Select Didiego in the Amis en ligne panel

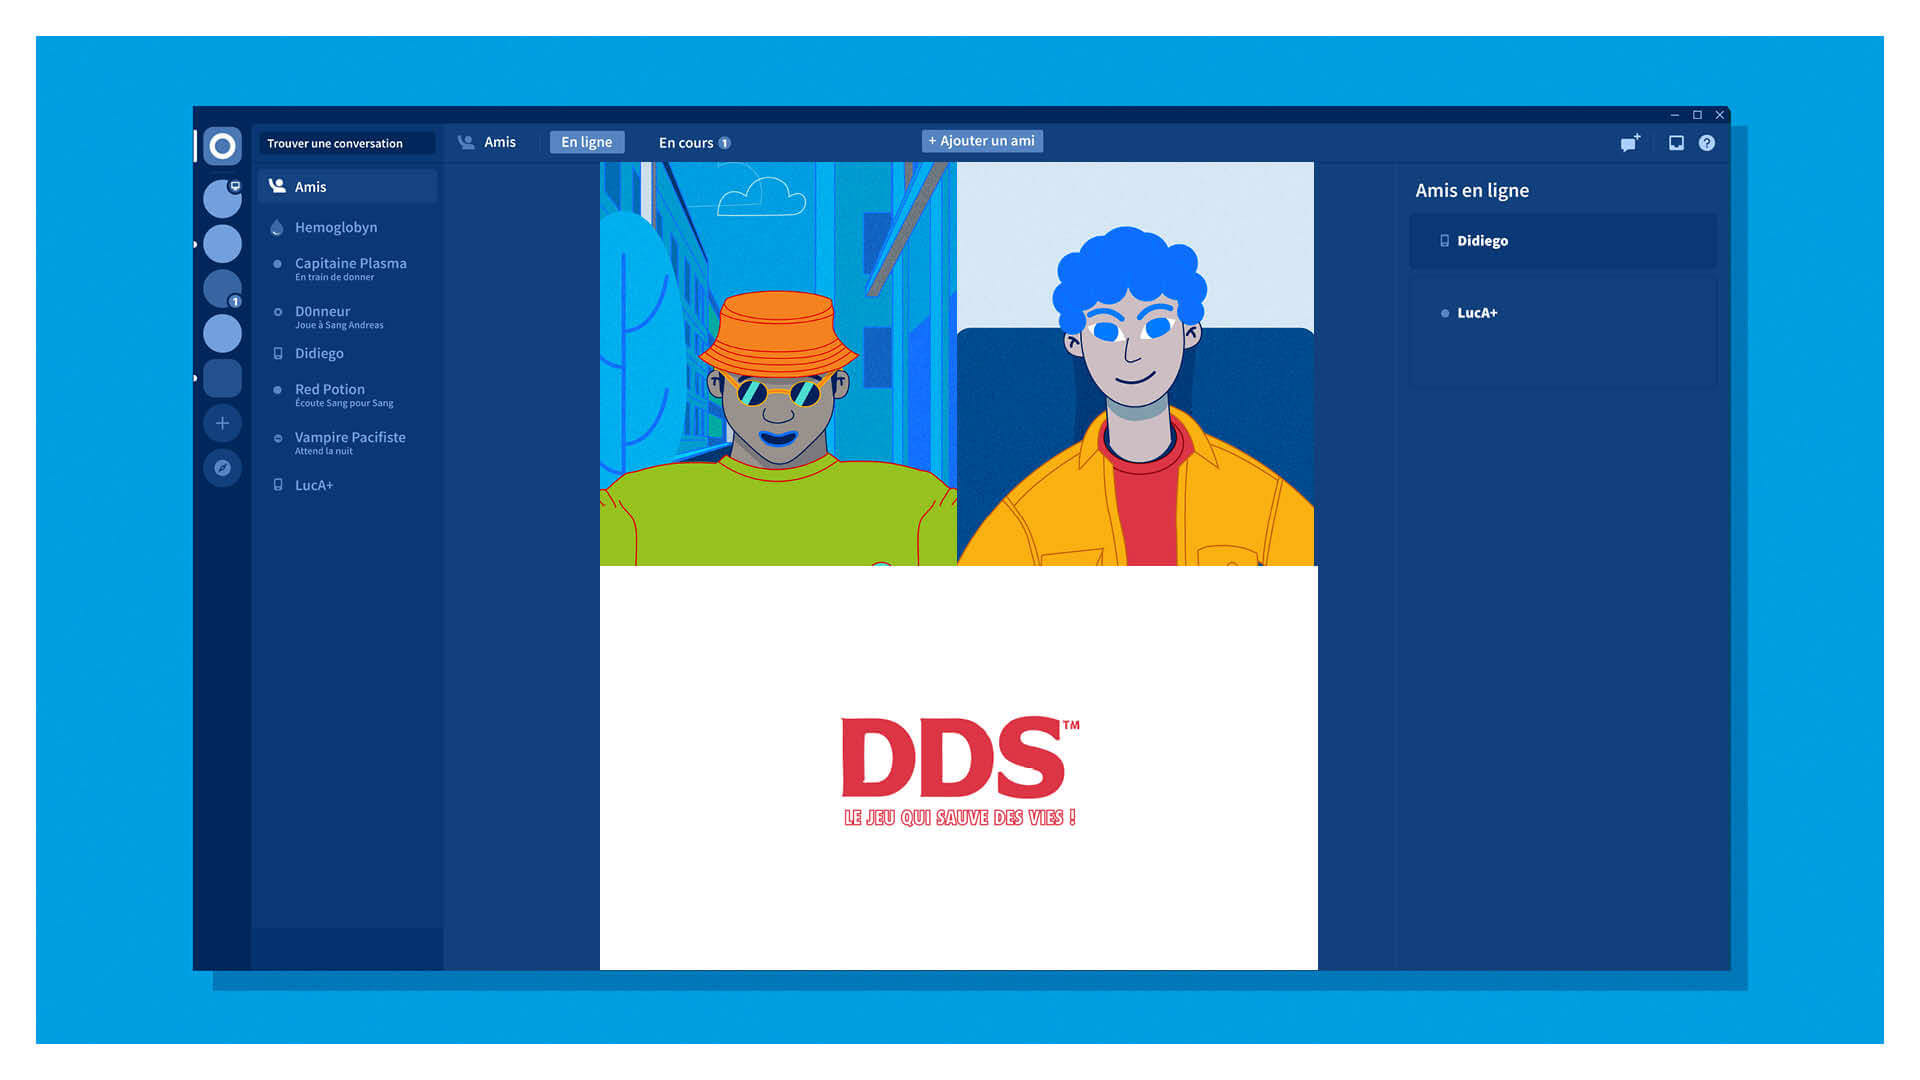tap(1482, 241)
